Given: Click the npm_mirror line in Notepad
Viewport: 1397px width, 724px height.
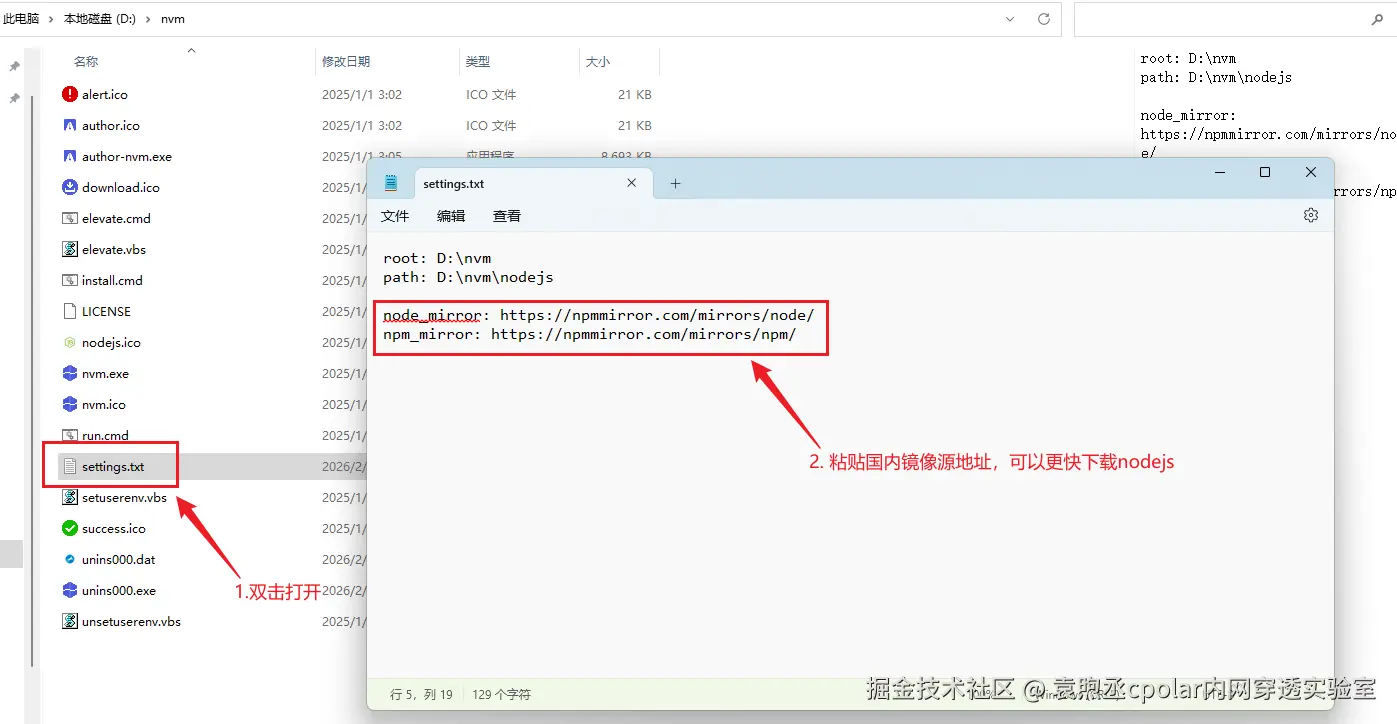Looking at the screenshot, I should [x=590, y=334].
